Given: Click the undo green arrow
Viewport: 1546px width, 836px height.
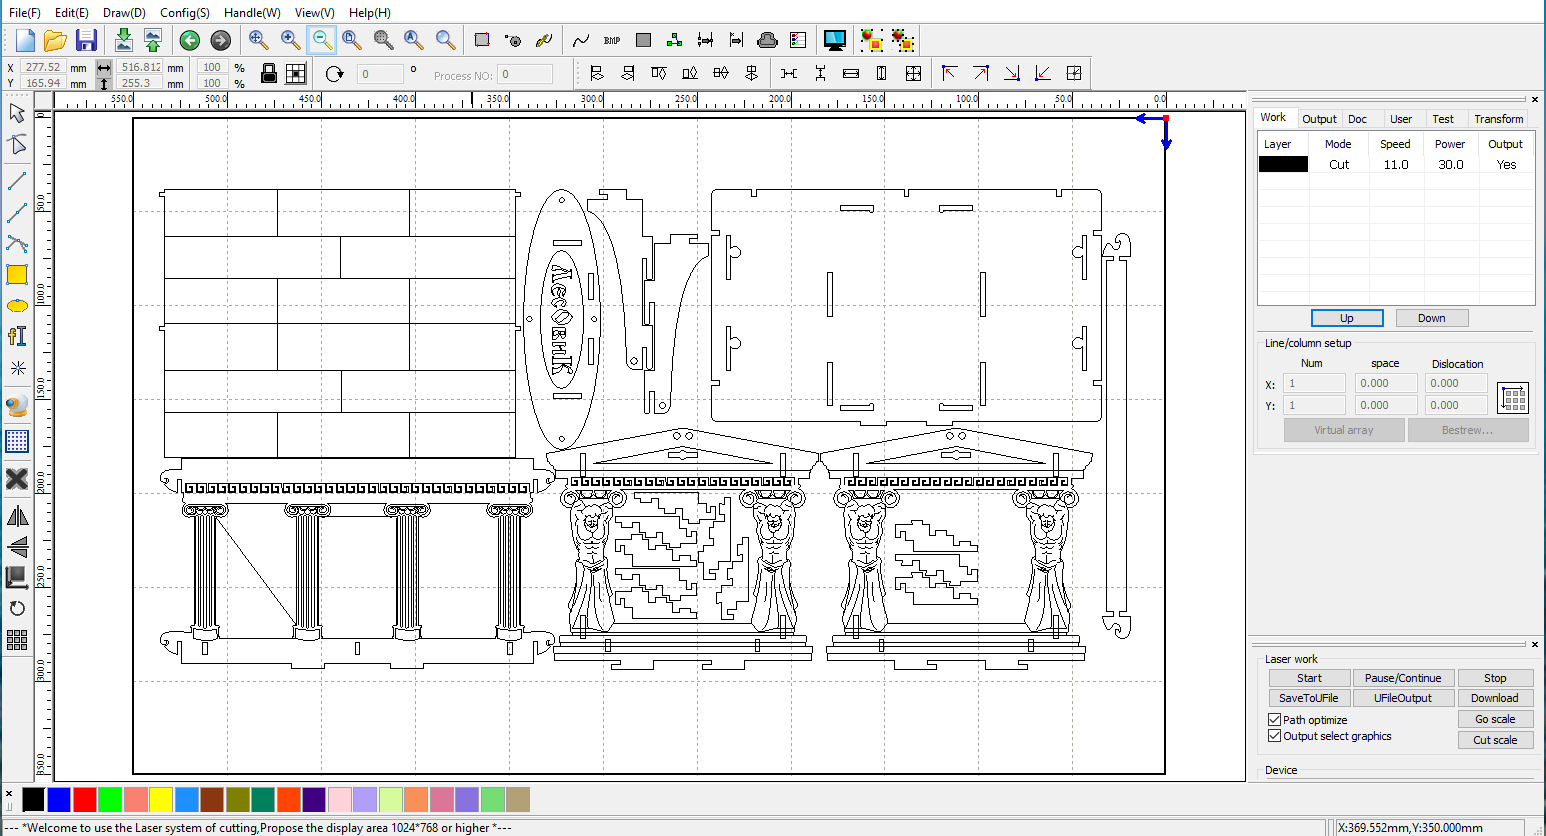Looking at the screenshot, I should [190, 41].
